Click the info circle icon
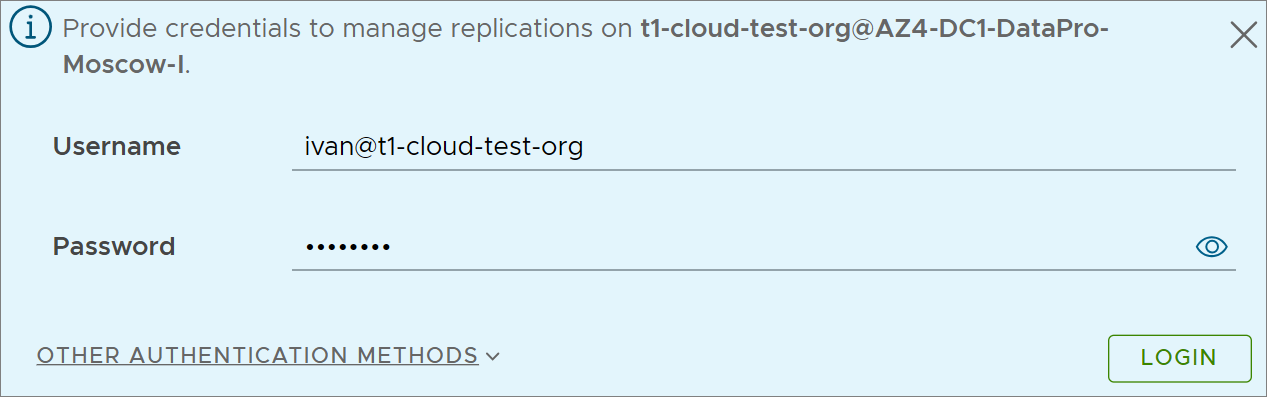1267x397 pixels. click(31, 28)
